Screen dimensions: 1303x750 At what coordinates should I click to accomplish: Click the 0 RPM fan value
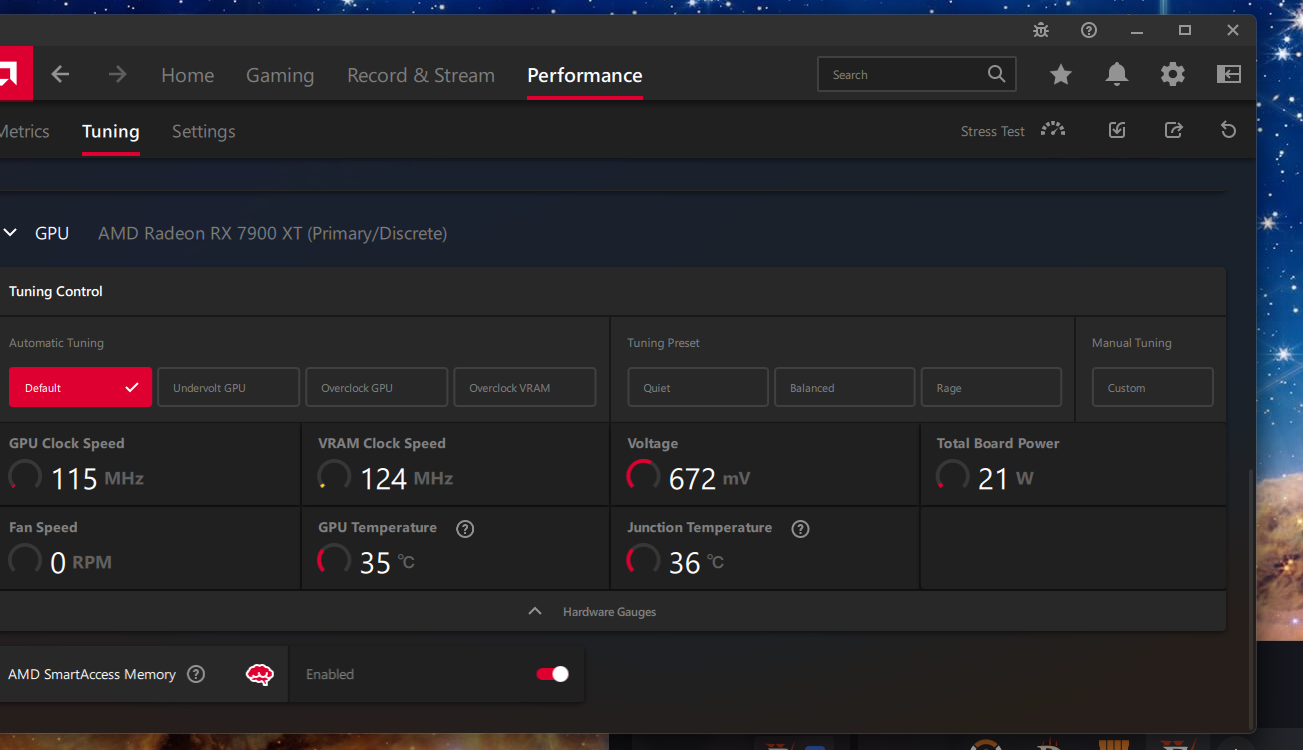(x=81, y=563)
